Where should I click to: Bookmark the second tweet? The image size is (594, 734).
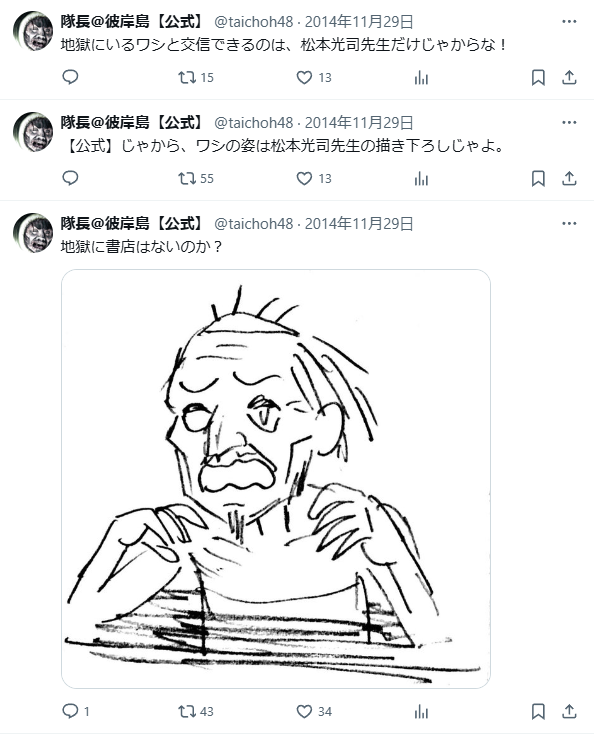(538, 178)
